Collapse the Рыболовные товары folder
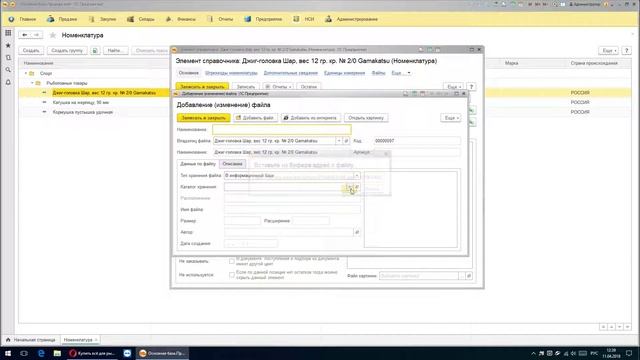The width and height of the screenshot is (640, 360). point(32,83)
